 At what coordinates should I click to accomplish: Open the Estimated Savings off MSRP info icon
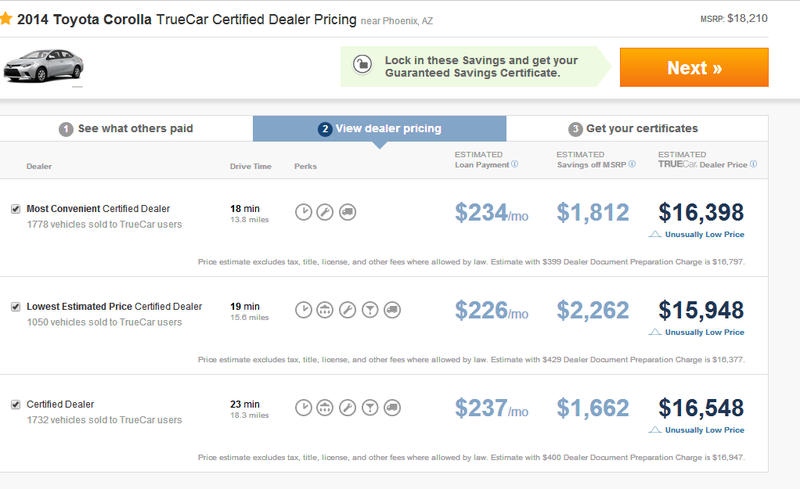tap(632, 164)
